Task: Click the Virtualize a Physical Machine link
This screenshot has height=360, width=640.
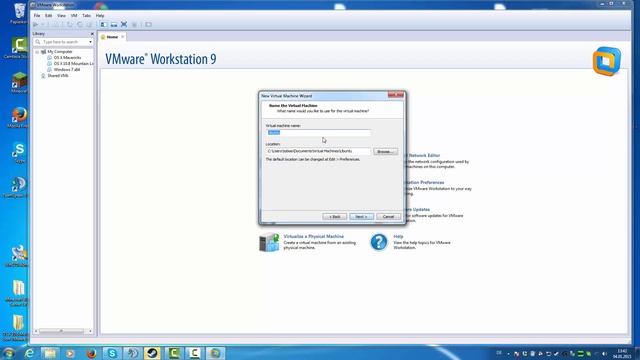Action: (x=313, y=236)
